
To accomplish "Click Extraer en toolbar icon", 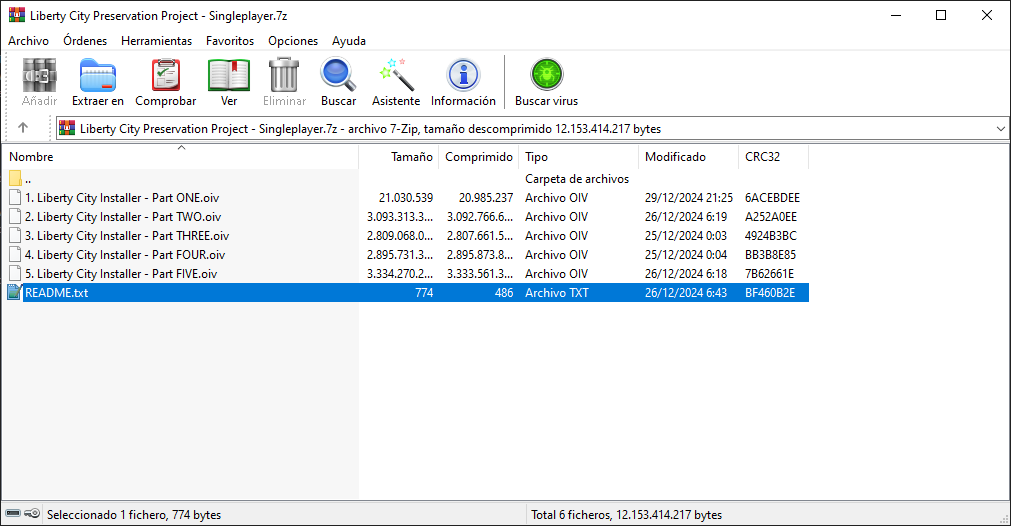I will click(x=97, y=75).
